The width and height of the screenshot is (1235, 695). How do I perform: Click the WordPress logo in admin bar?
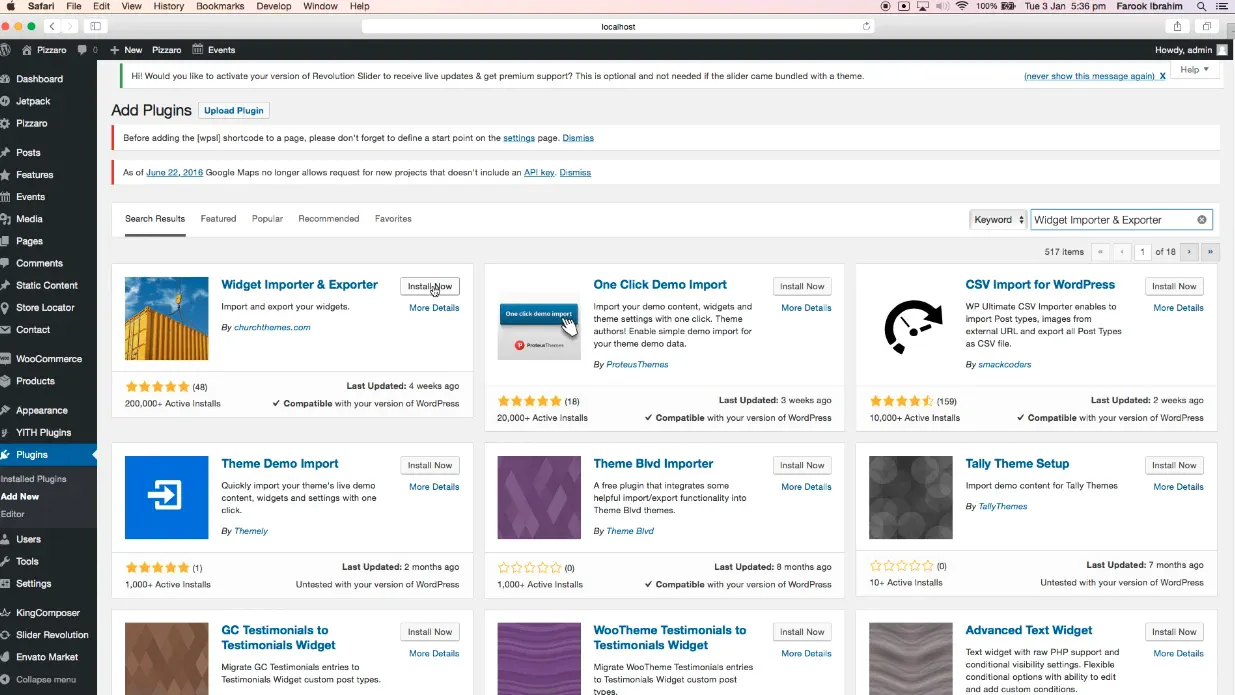click(7, 49)
